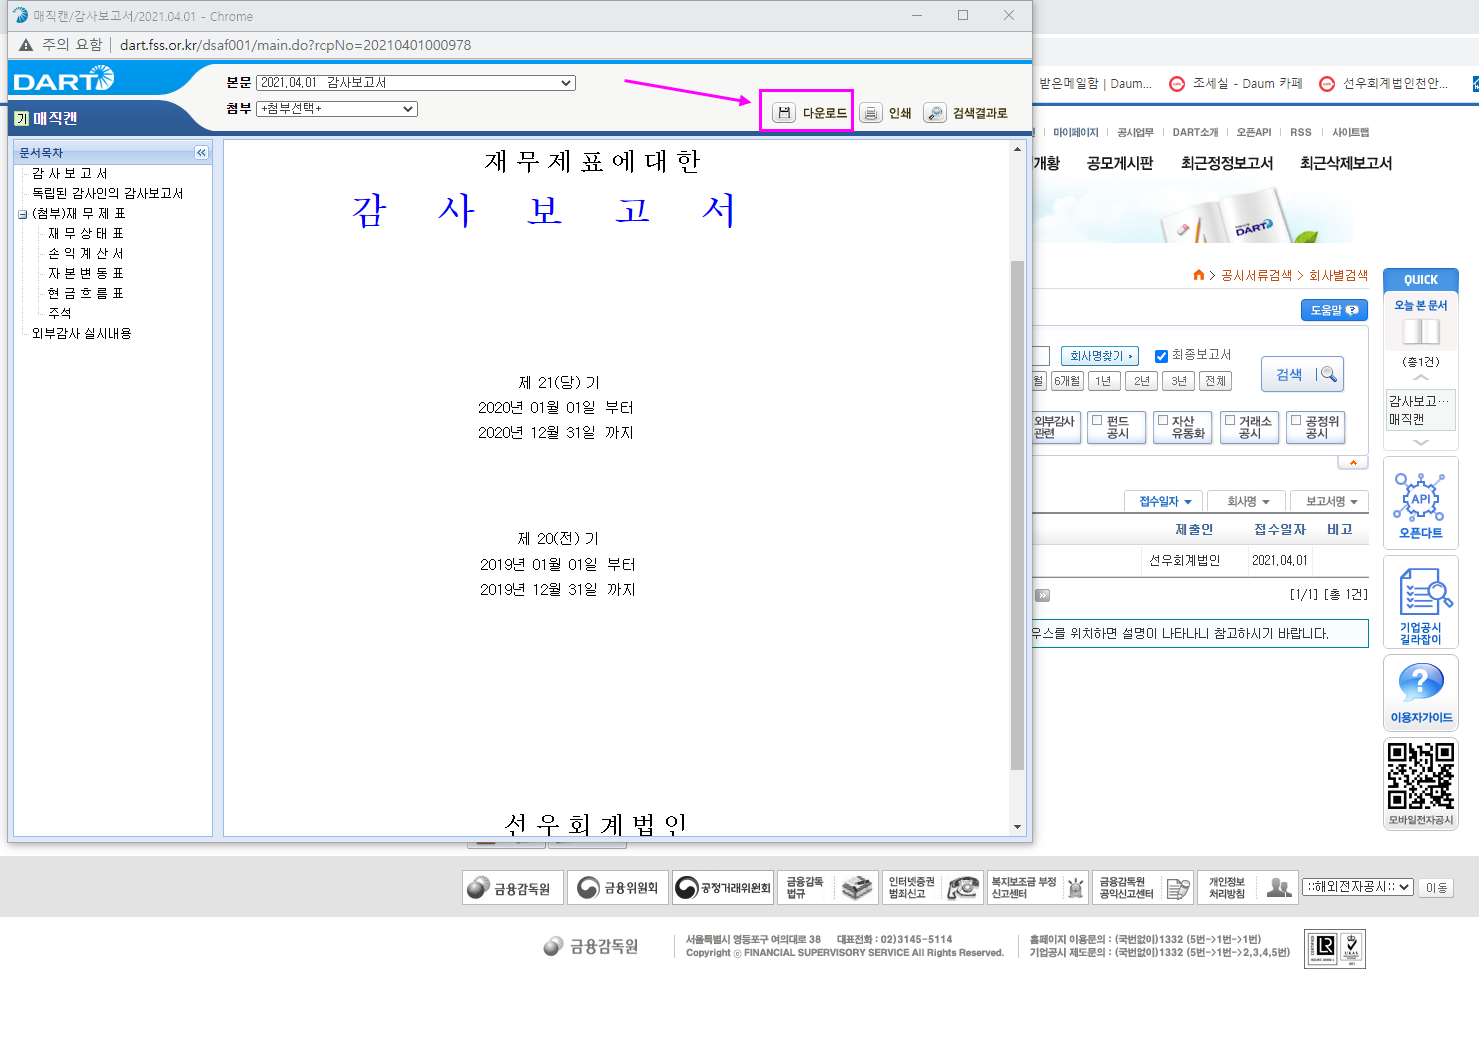Select the 6개월 period button
Screen dimensions: 1479x1052
1067,381
